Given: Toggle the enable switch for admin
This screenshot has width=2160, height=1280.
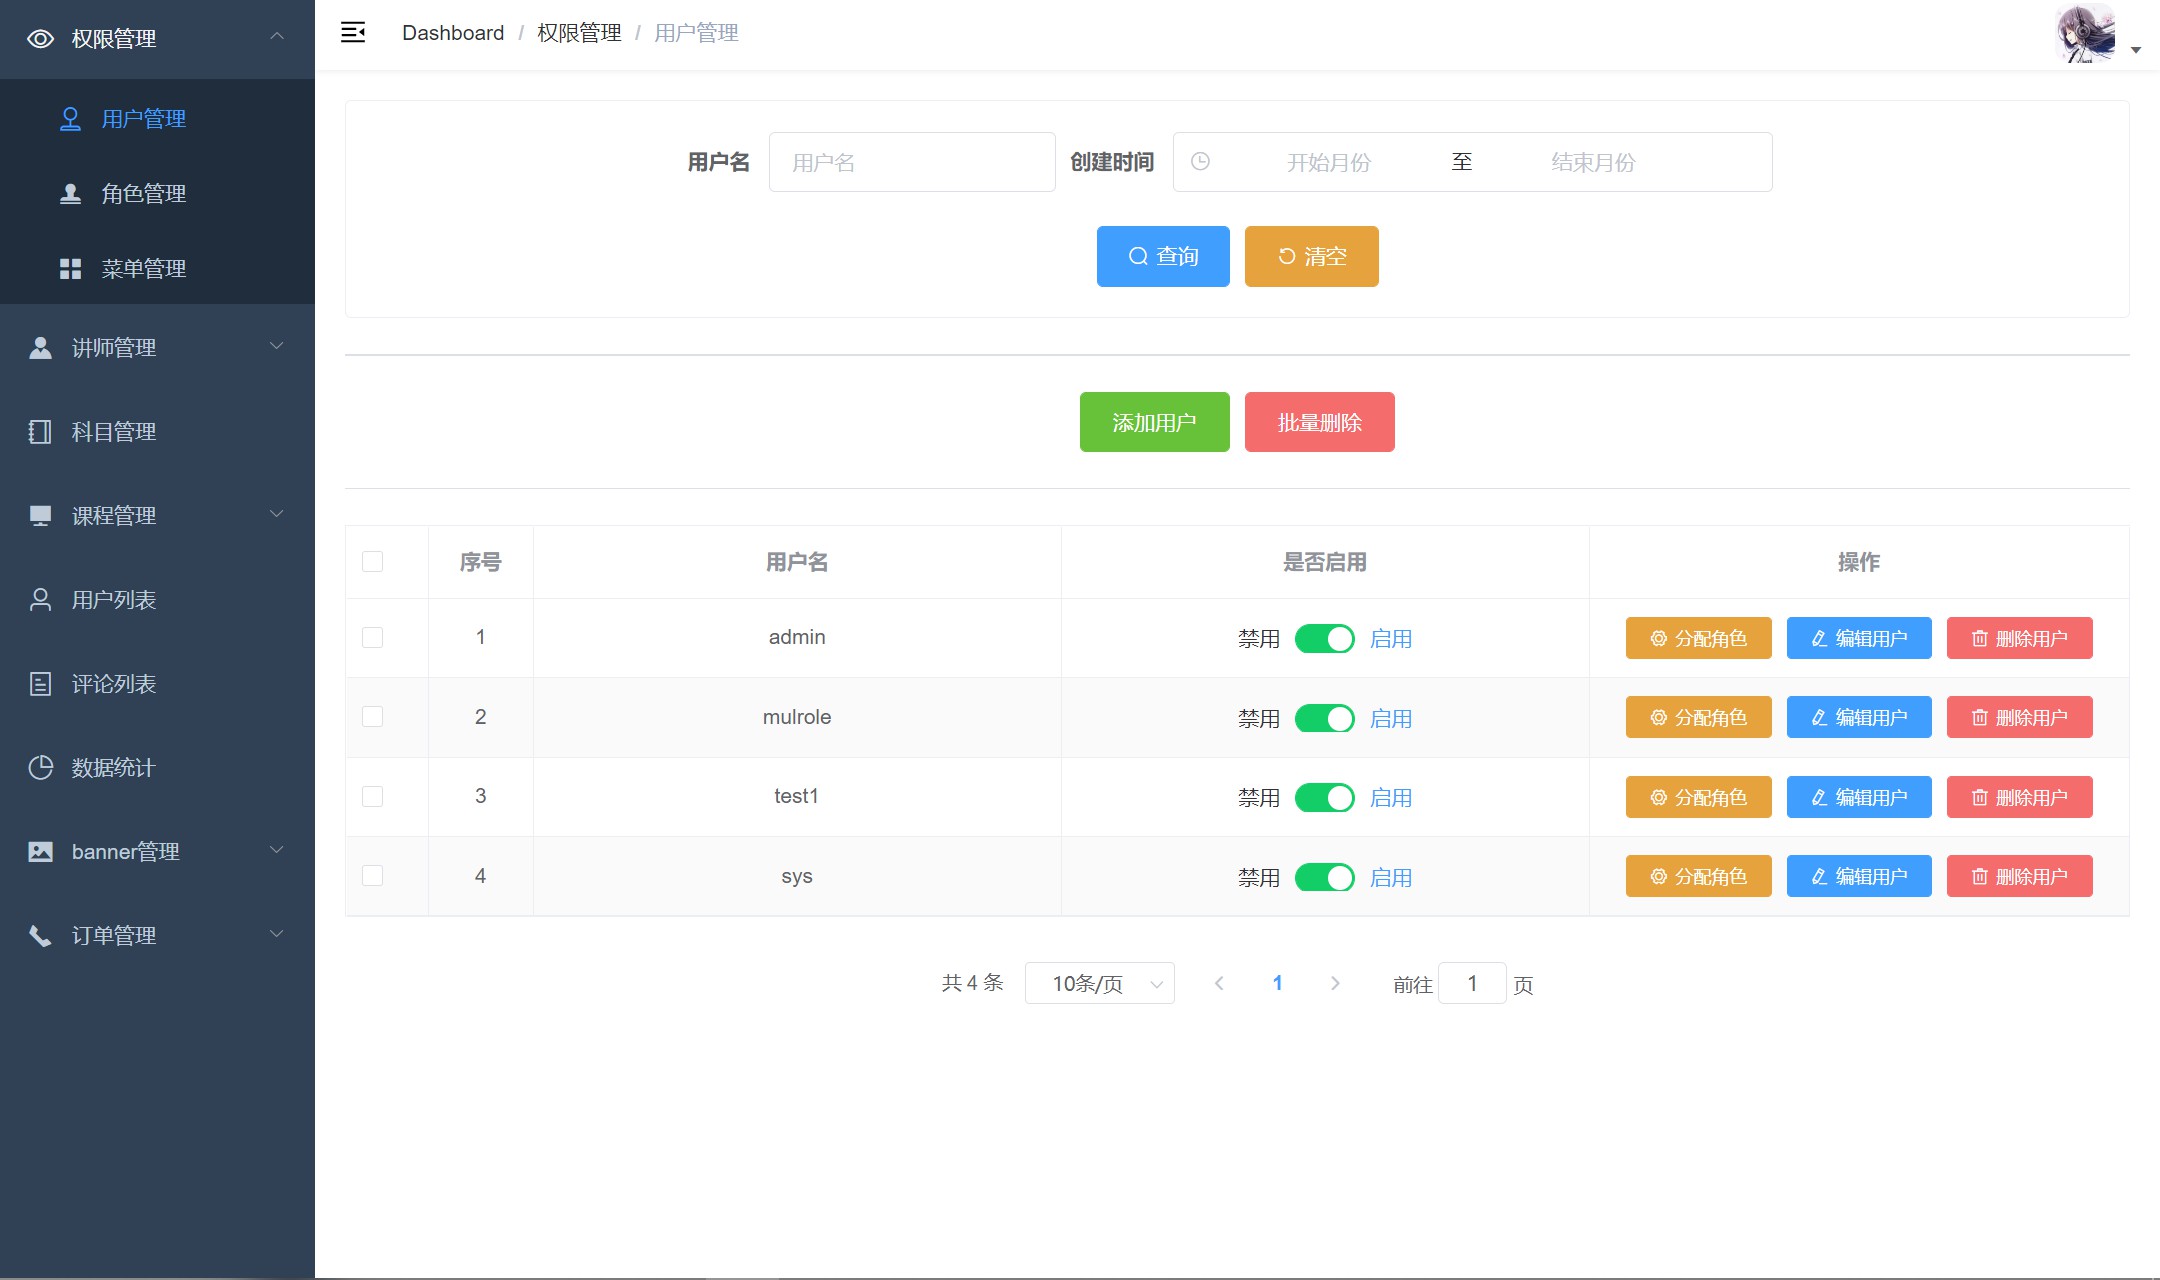Looking at the screenshot, I should (x=1324, y=639).
